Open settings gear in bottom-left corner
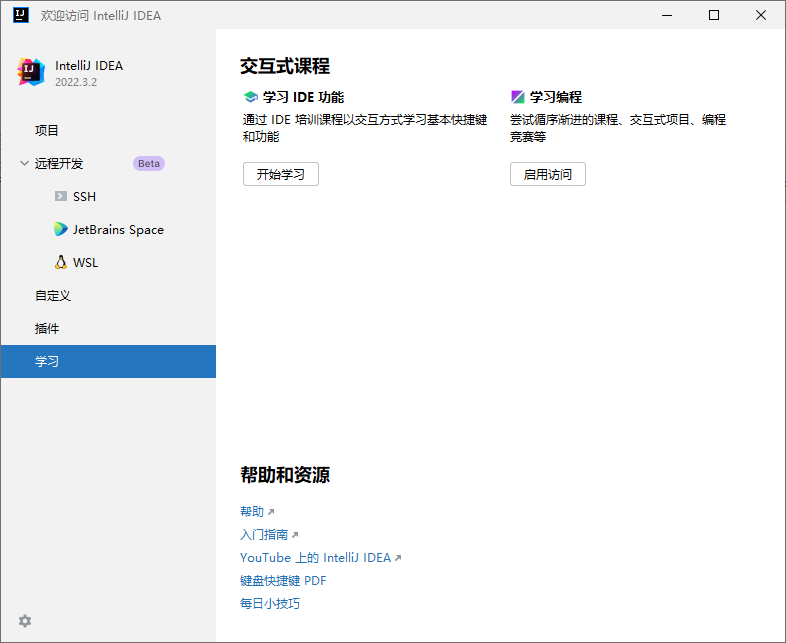This screenshot has width=786, height=643. pos(25,621)
